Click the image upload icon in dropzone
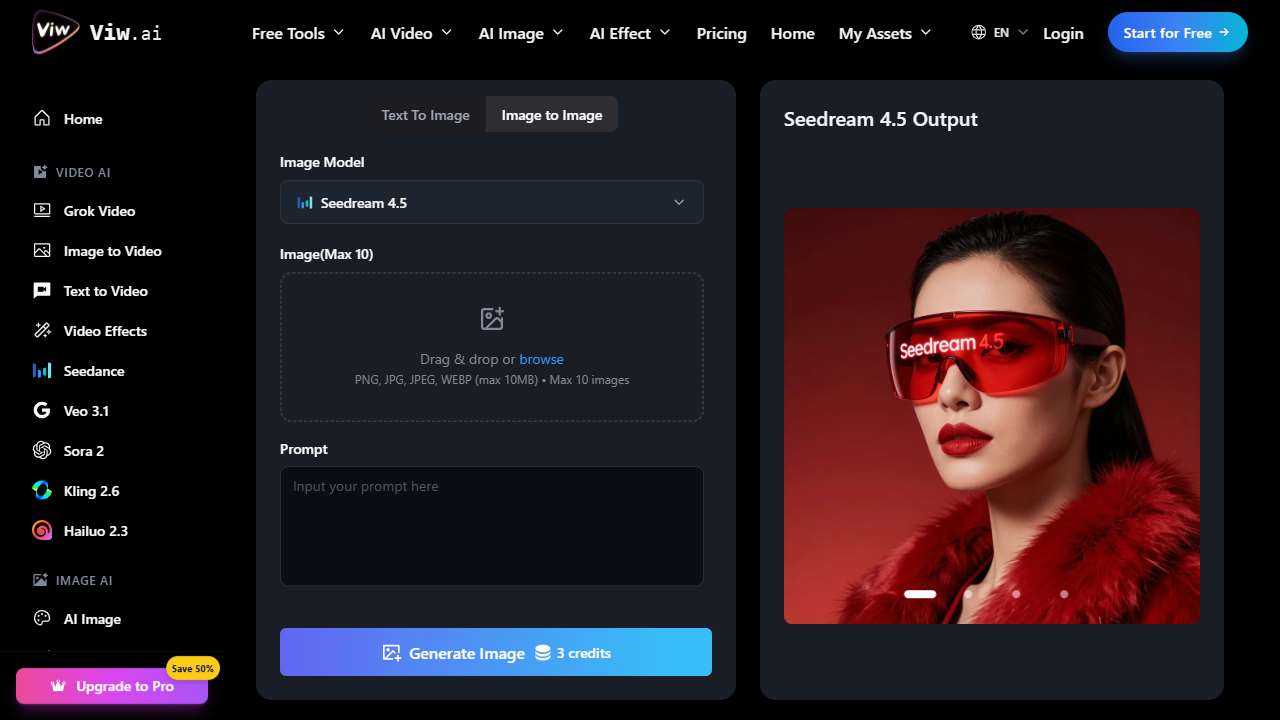The image size is (1280, 720). click(492, 319)
